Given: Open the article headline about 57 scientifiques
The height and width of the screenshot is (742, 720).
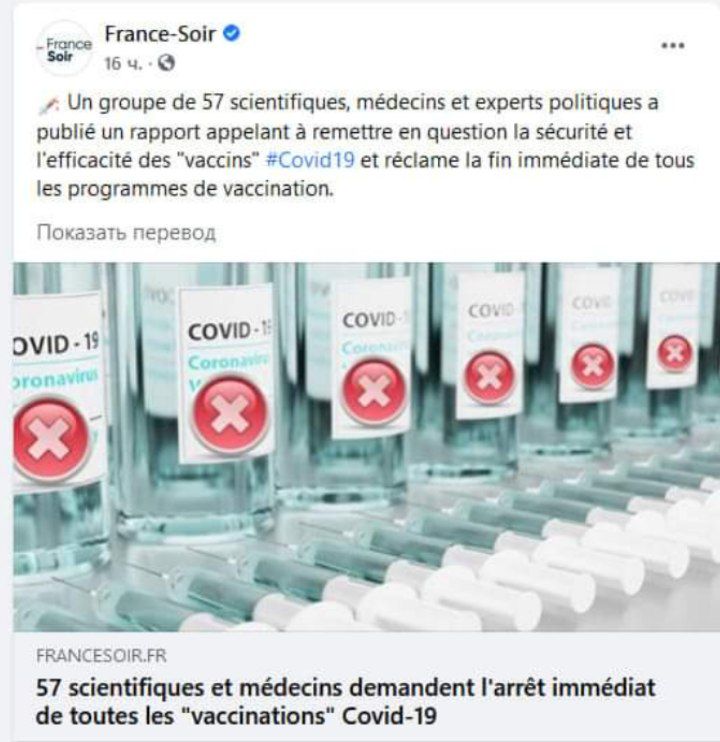Looking at the screenshot, I should tap(346, 702).
